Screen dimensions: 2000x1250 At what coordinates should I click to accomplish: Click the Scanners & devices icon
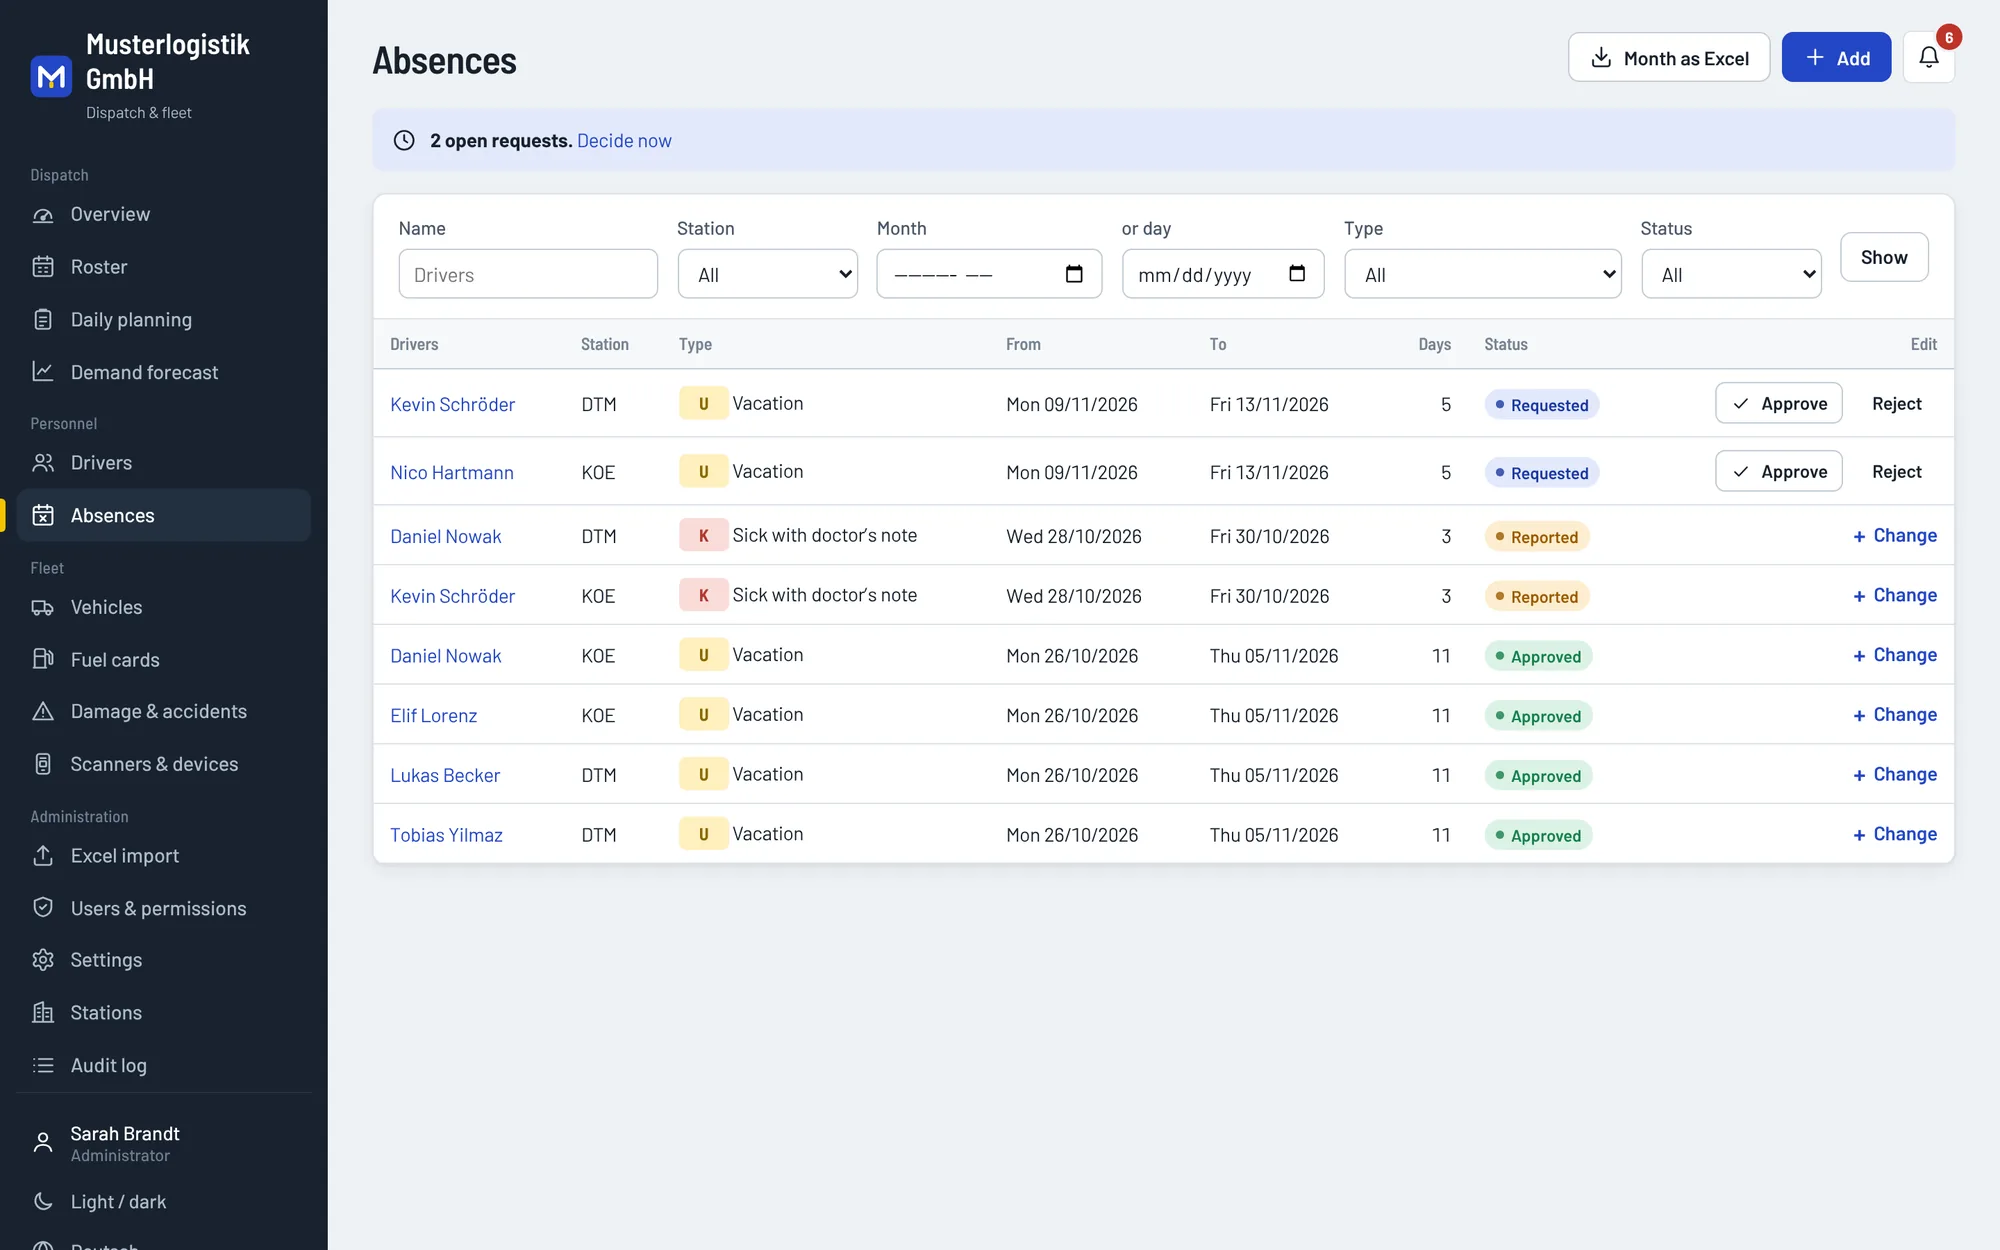tap(43, 764)
